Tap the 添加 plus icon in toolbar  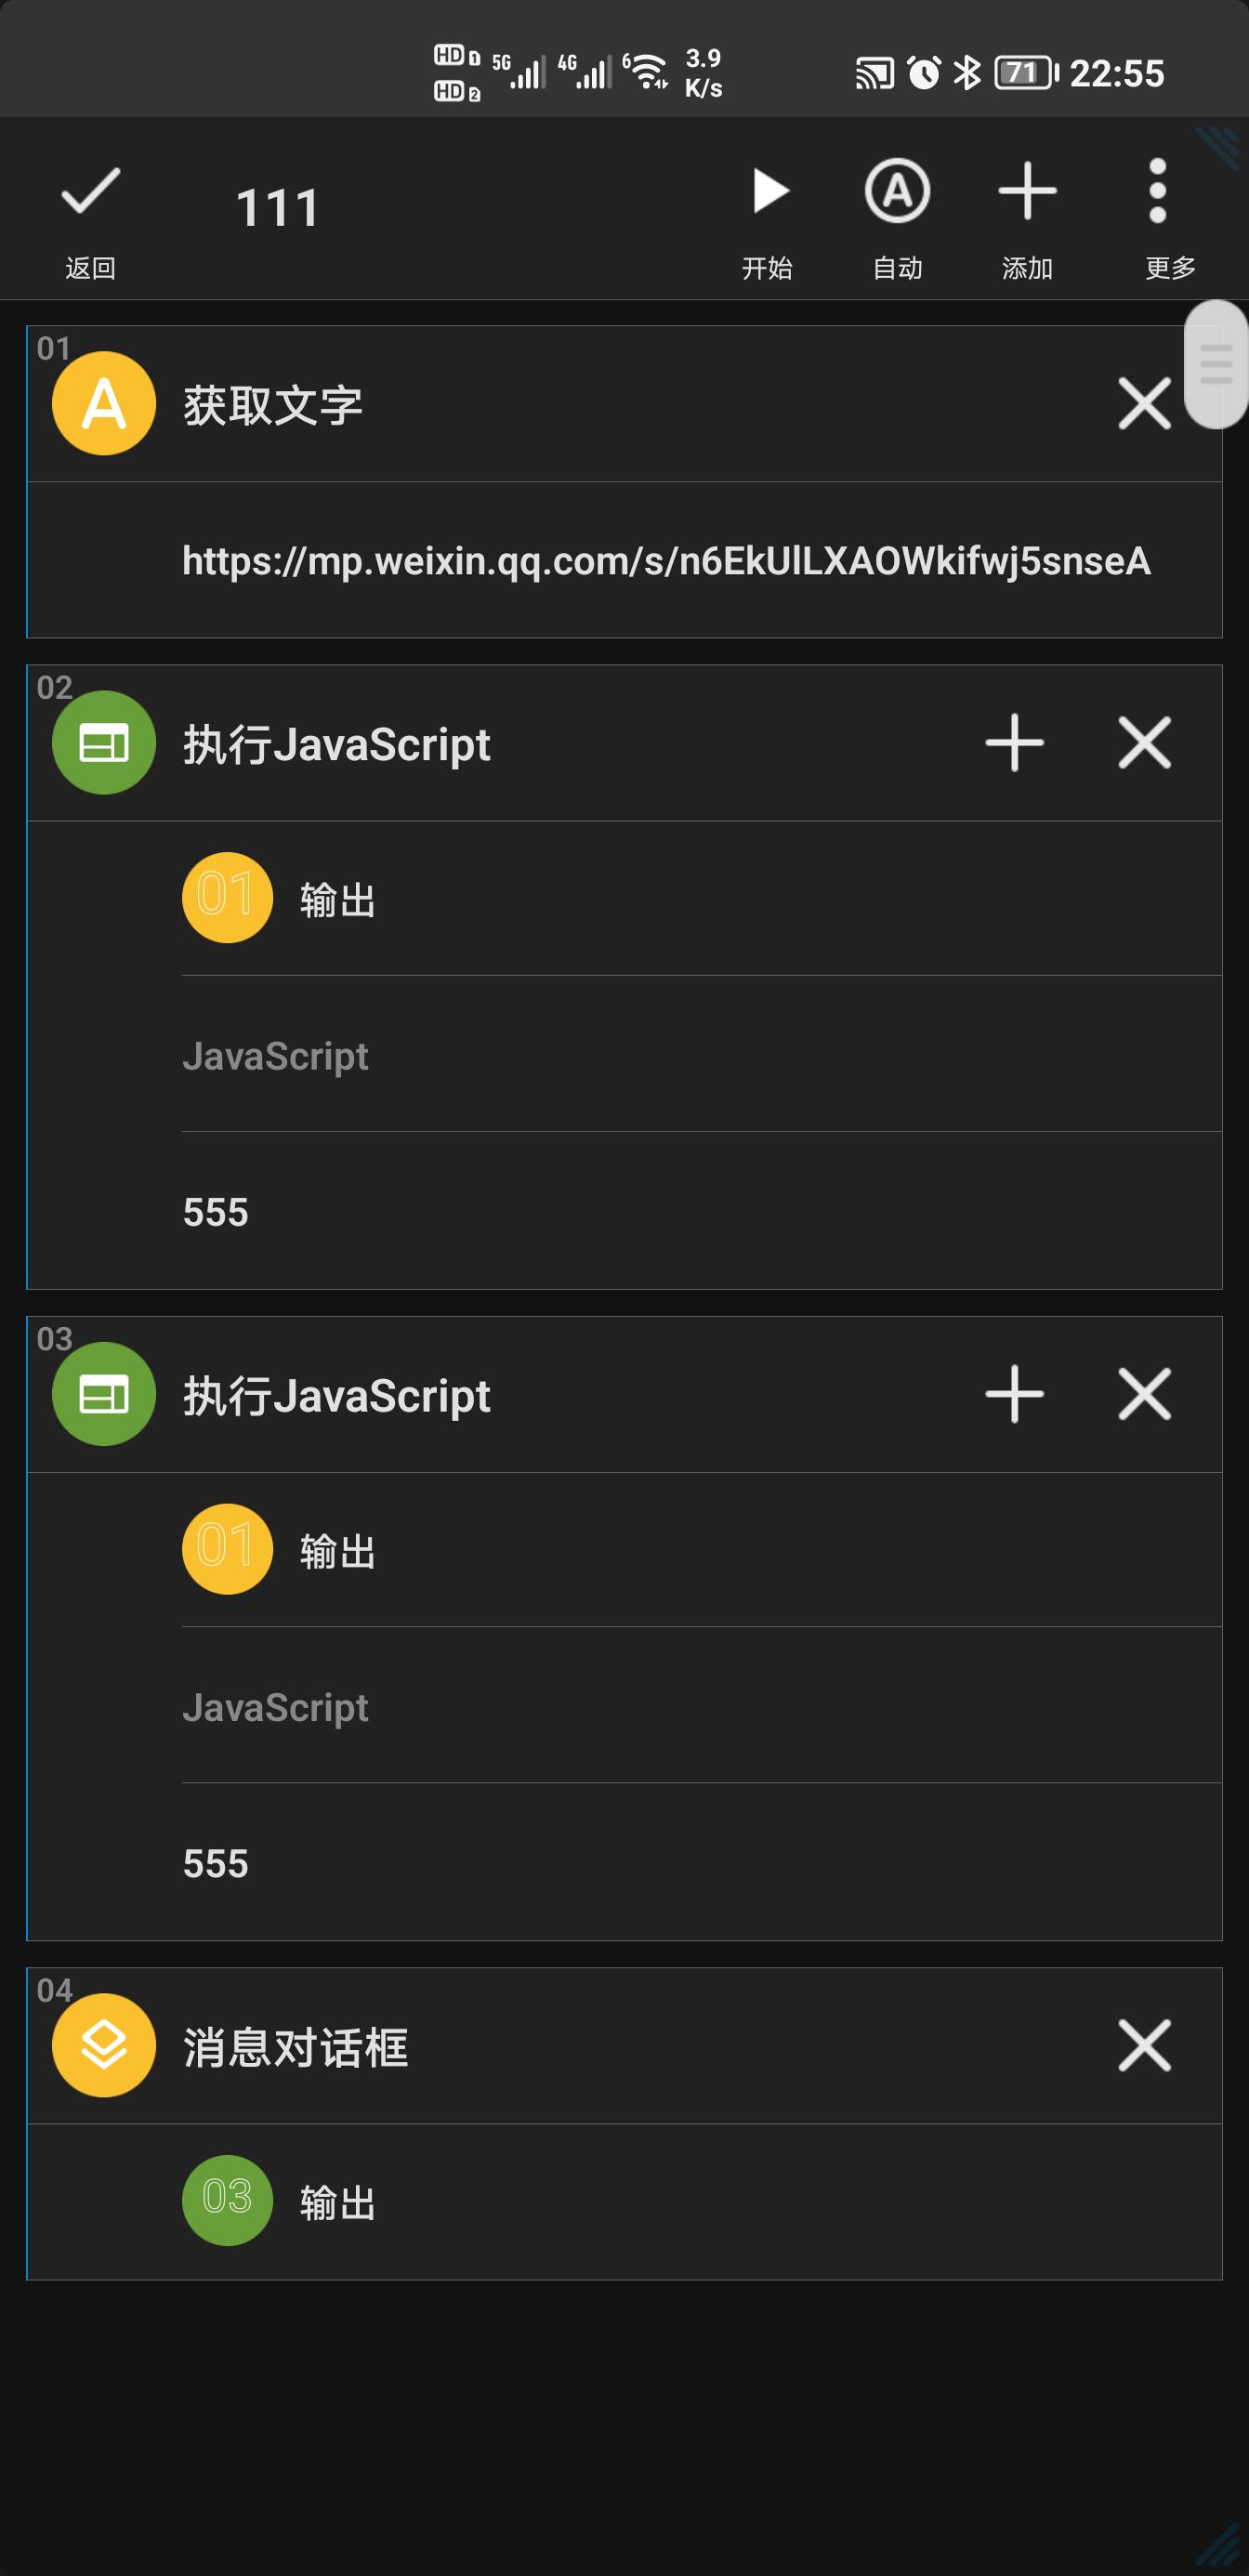1027,215
